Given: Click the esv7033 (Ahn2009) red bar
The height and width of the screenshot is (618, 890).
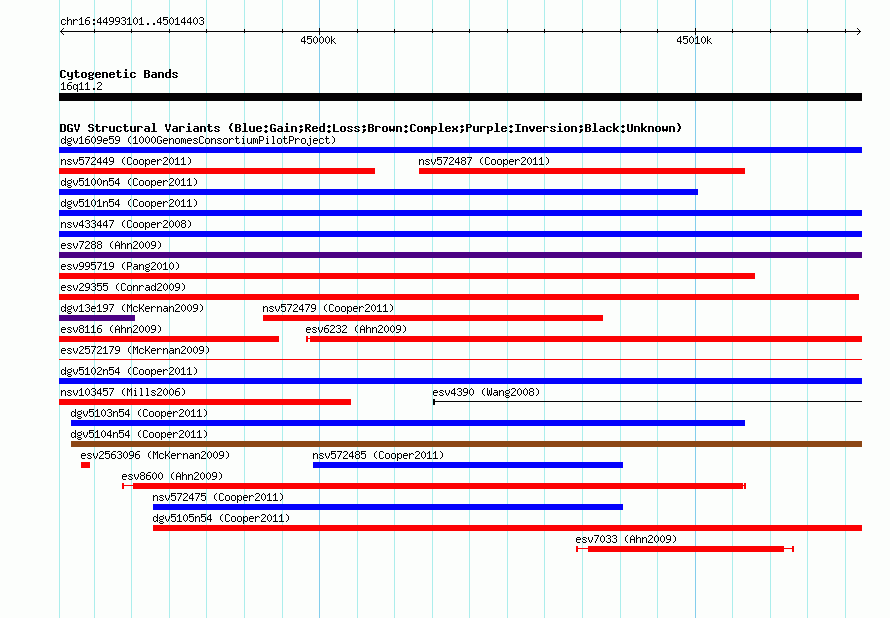Looking at the screenshot, I should (685, 549).
